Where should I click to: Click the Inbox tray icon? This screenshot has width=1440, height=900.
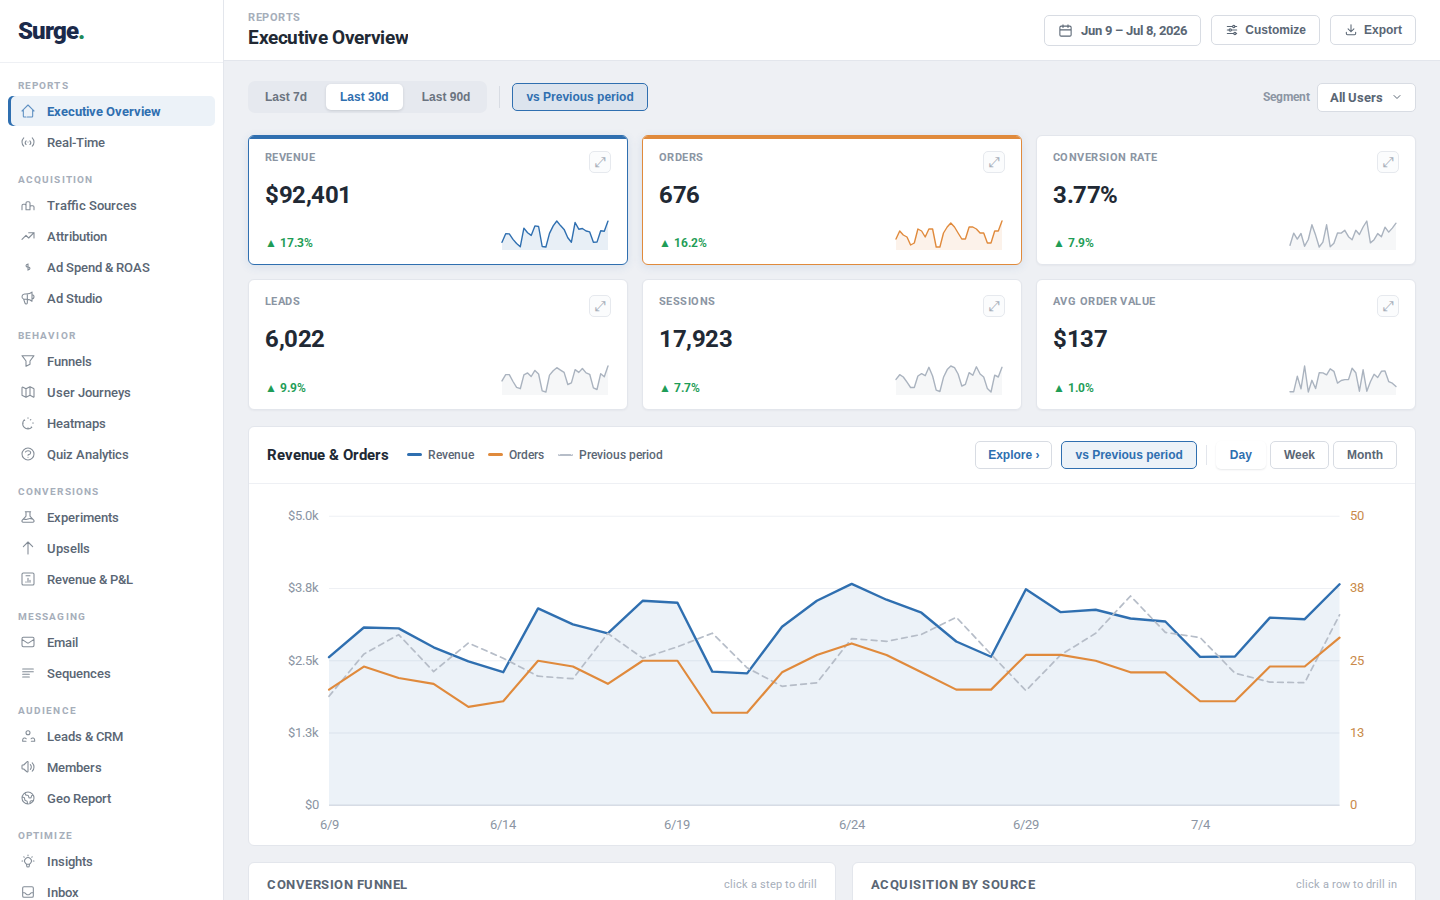tap(28, 892)
